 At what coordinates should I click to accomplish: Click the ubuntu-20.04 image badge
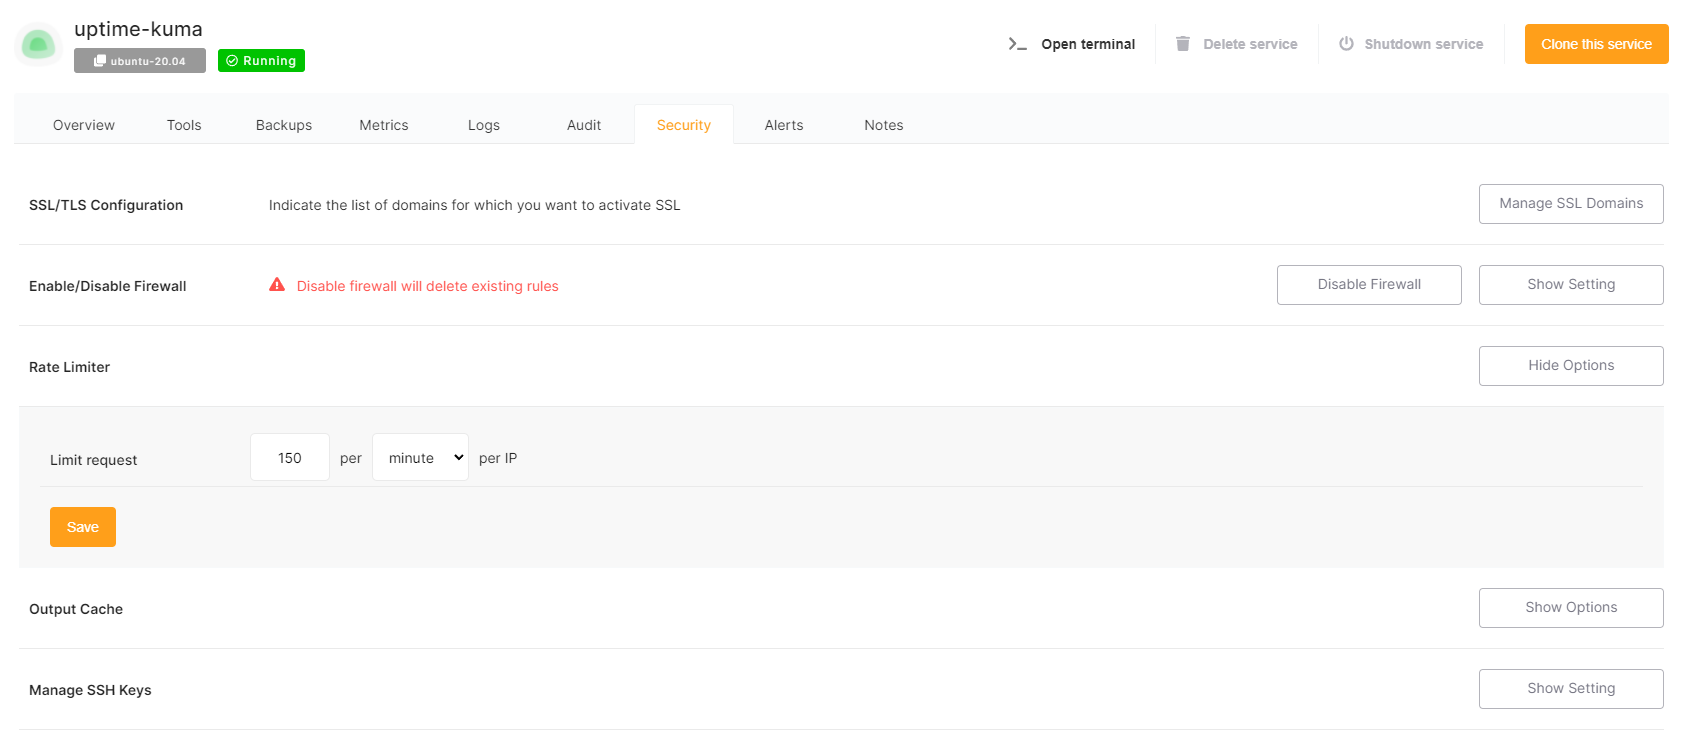(x=140, y=61)
